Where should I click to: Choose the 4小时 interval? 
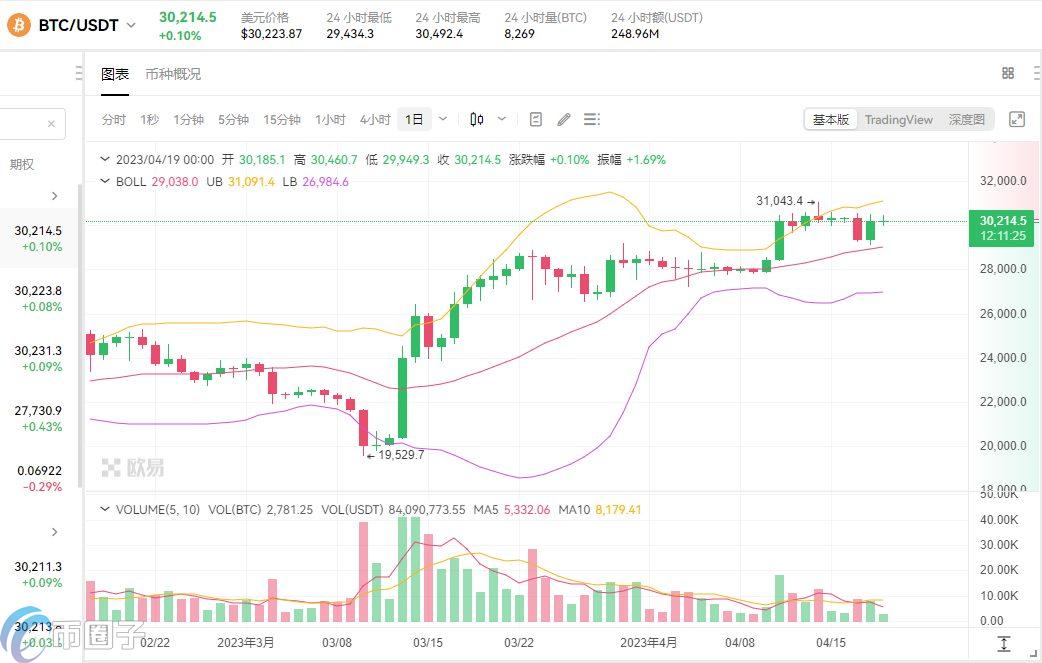pyautogui.click(x=375, y=120)
